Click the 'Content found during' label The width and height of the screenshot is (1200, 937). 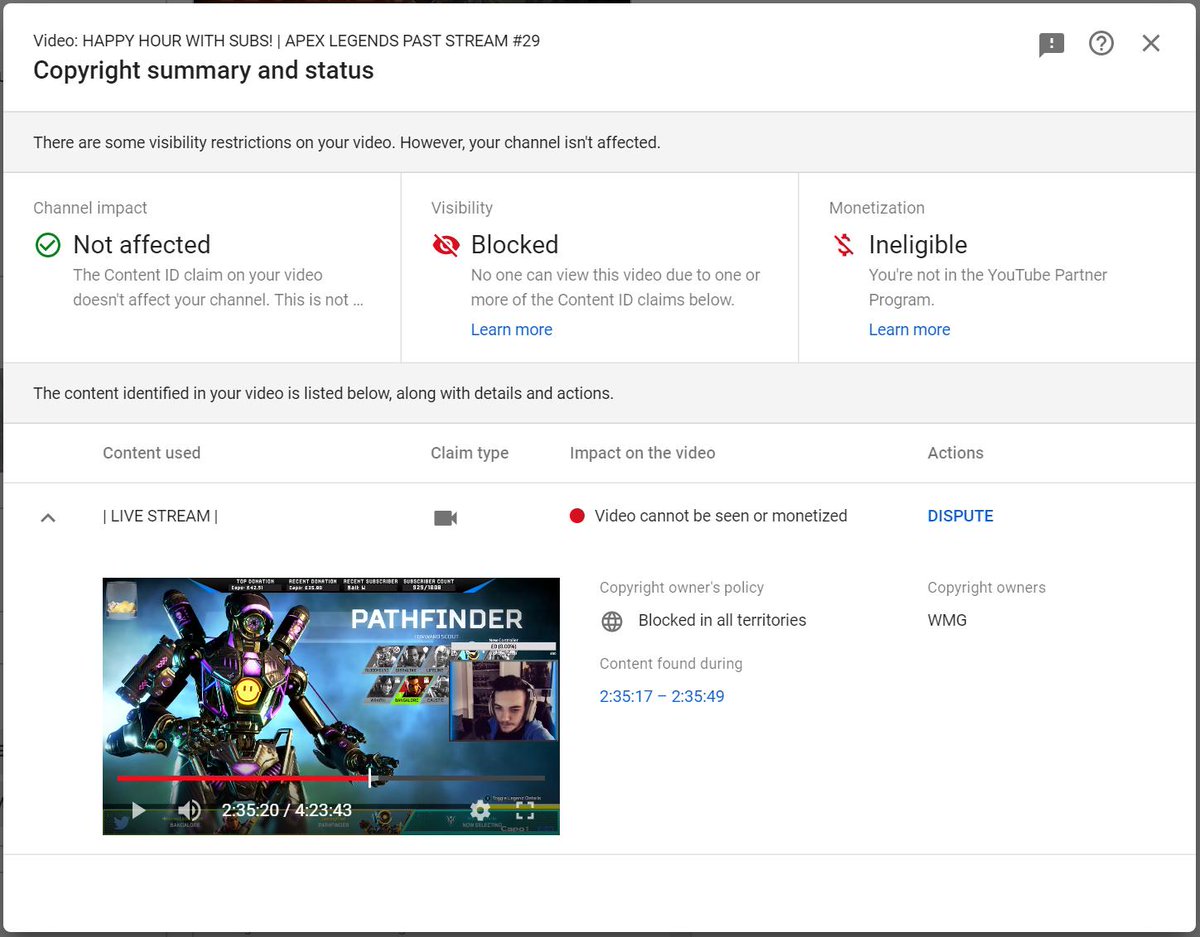pyautogui.click(x=671, y=664)
